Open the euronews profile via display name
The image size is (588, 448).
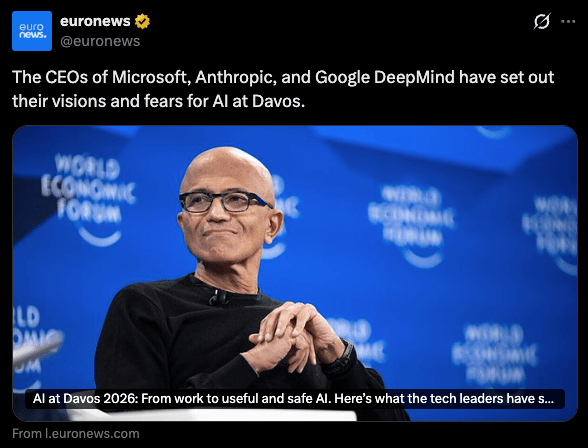tap(95, 21)
